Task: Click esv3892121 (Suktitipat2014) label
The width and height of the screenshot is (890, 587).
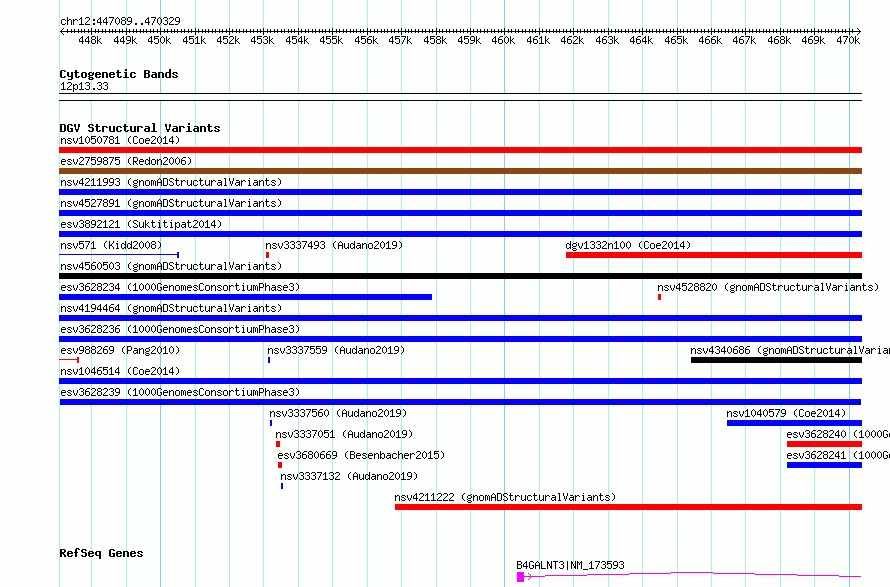Action: pos(141,224)
